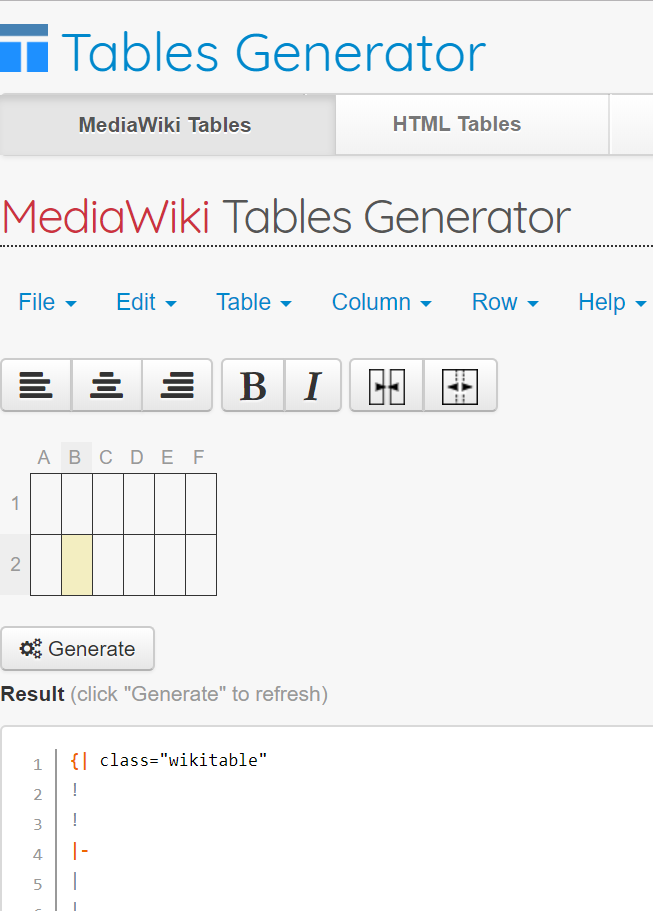Click the Tables Generator logo icon

tap(24, 49)
